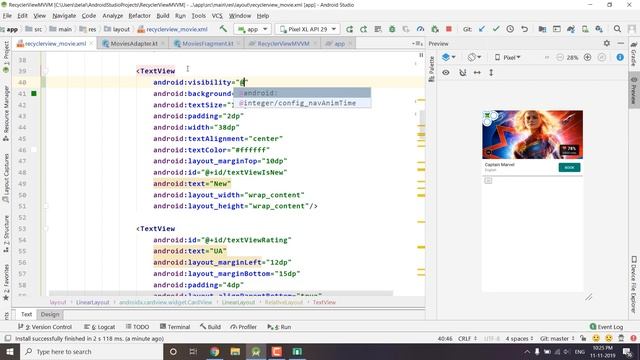Open the app run configuration dropdown

point(252,29)
